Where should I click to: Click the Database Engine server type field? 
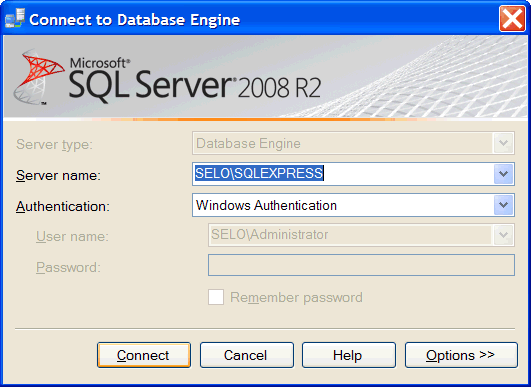[x=353, y=143]
